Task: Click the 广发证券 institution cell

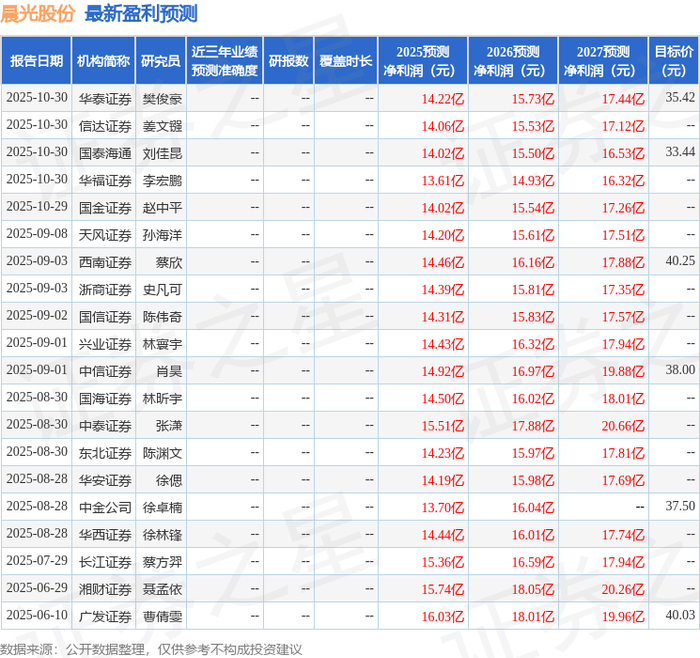Action: click(105, 616)
